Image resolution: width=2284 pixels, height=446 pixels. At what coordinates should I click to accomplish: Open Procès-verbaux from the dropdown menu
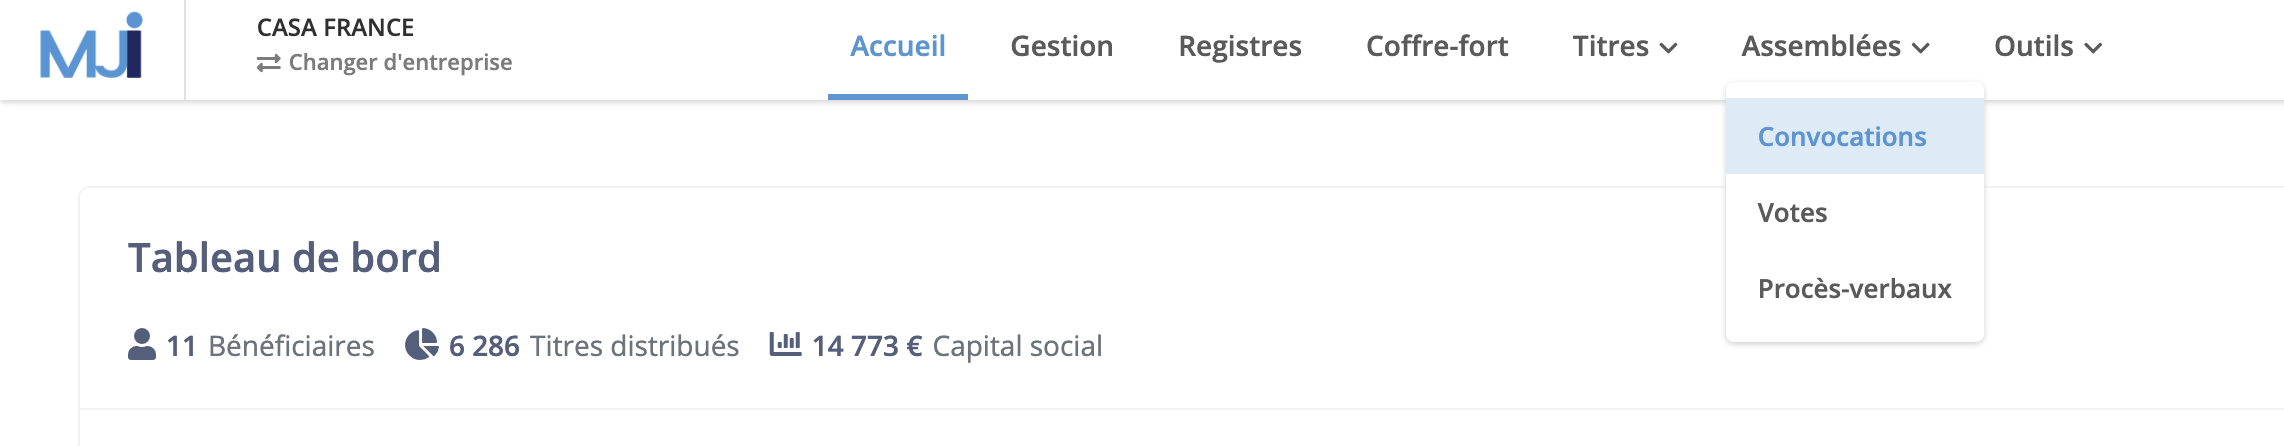pyautogui.click(x=1855, y=288)
